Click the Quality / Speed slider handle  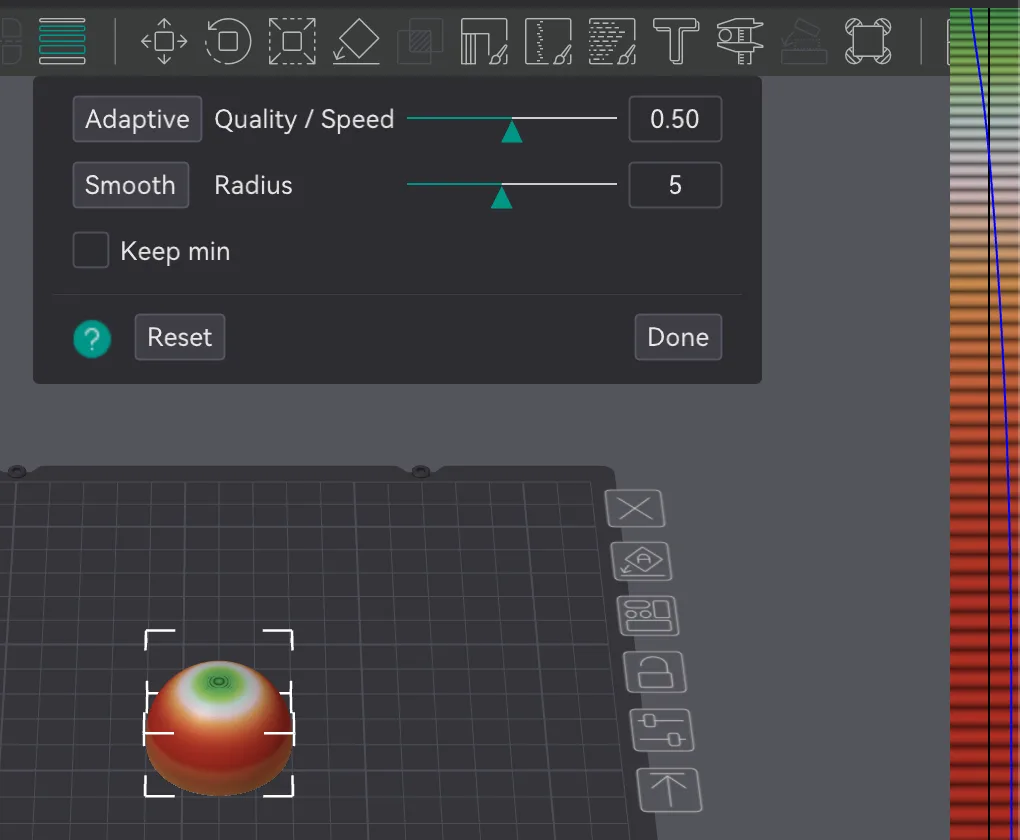tap(512, 131)
